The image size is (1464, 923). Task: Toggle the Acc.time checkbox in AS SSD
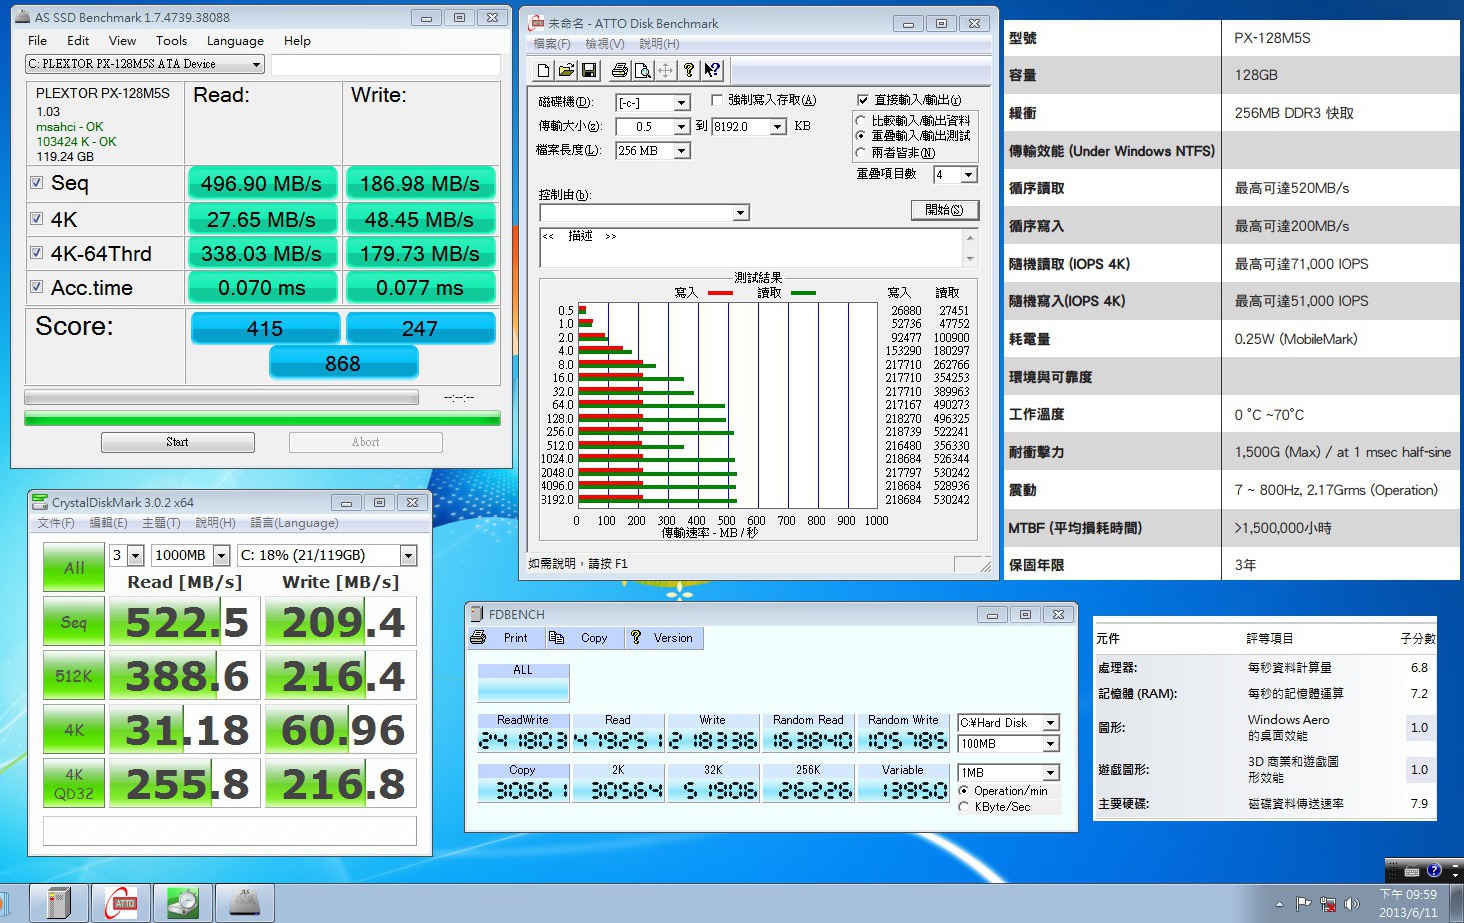pos(37,286)
